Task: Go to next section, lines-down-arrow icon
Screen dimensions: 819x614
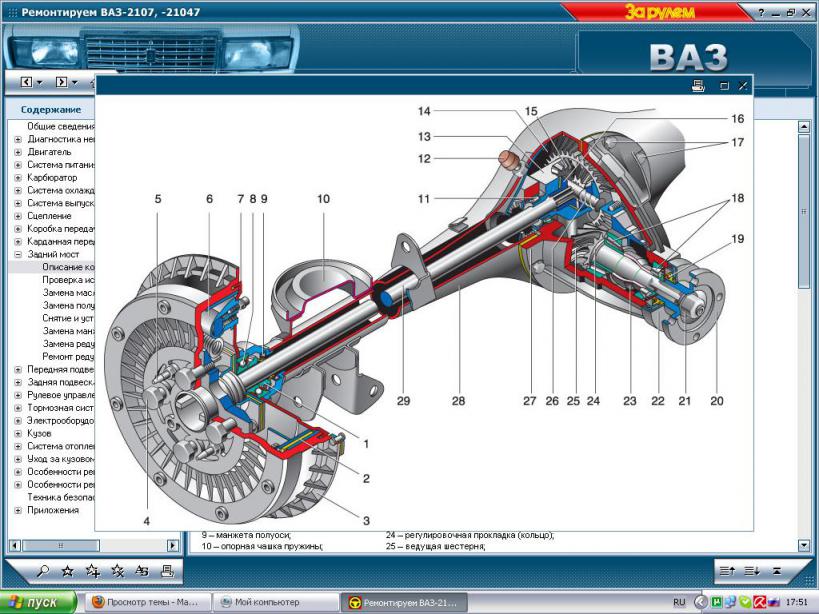Action: [x=752, y=571]
